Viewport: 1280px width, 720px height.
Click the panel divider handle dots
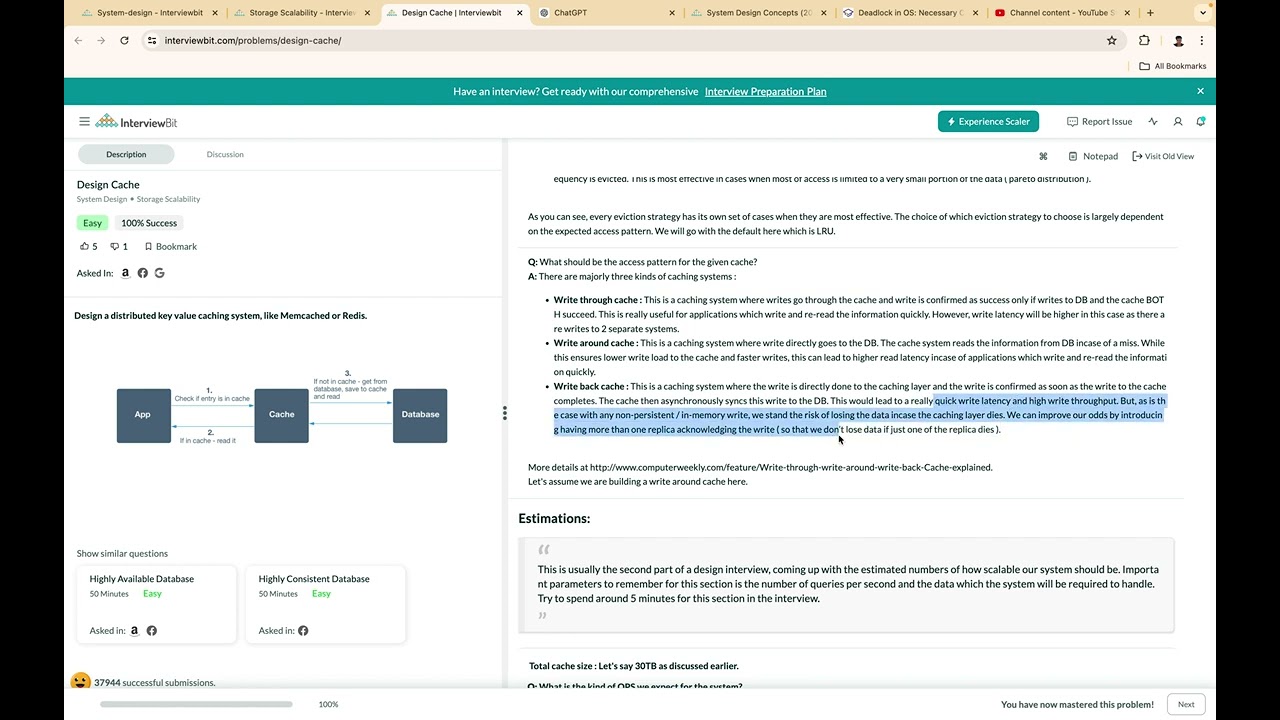coord(505,413)
